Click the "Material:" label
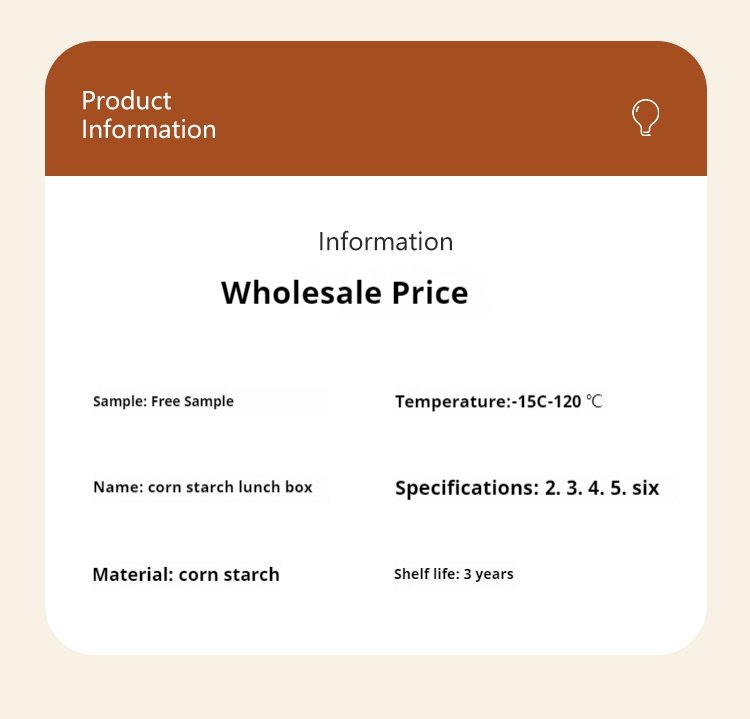Image resolution: width=750 pixels, height=719 pixels. (x=133, y=575)
